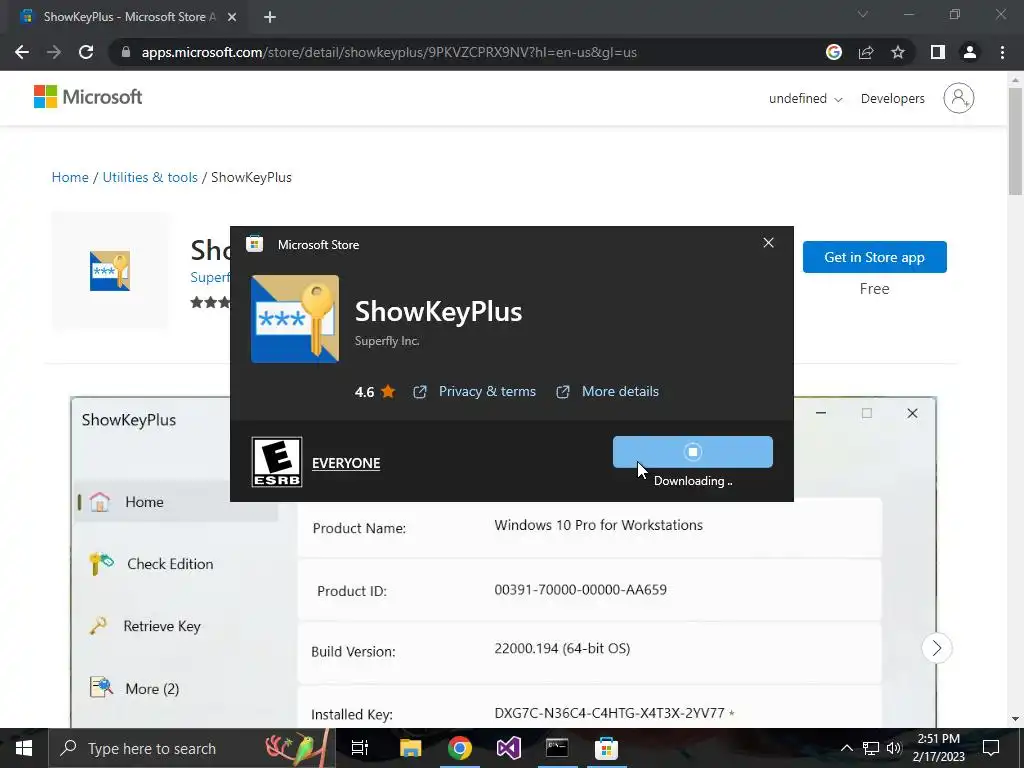Open the Chrome profile icon
Viewport: 1024px width, 768px height.
(970, 52)
